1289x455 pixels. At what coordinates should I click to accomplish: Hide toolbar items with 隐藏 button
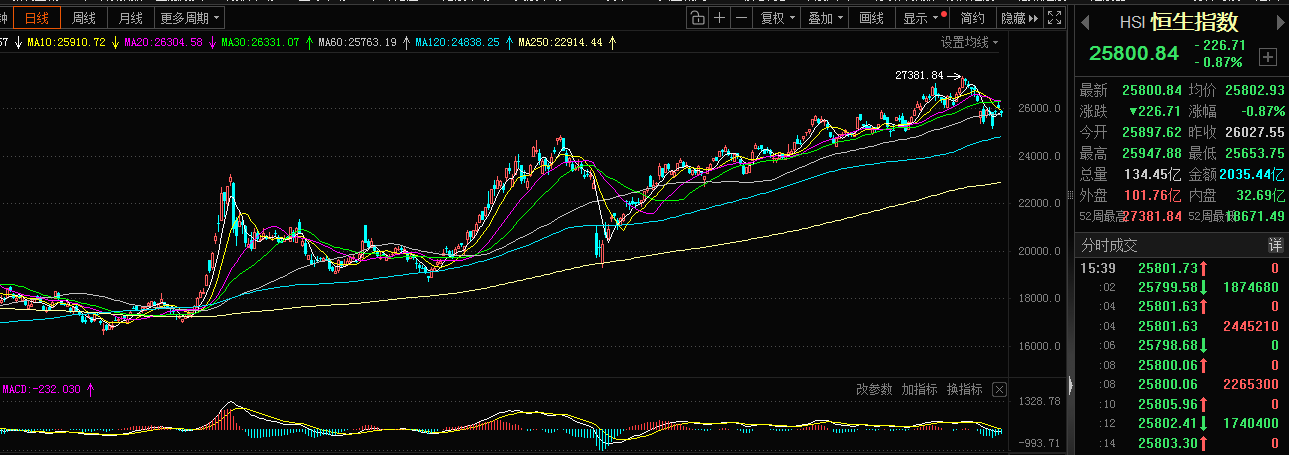pyautogui.click(x=1017, y=18)
